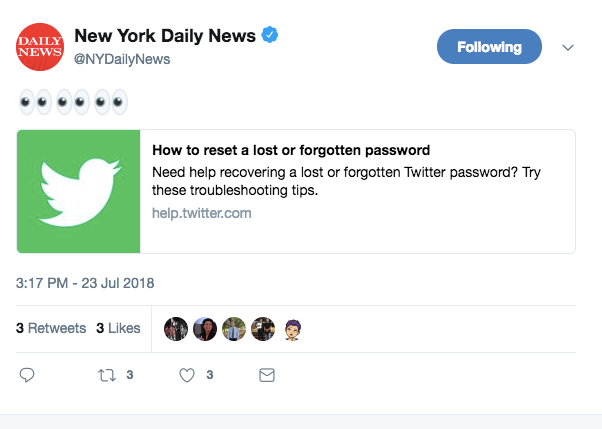Click the purple-haired cartoon avatar
Screen dimensions: 602x429
293,330
